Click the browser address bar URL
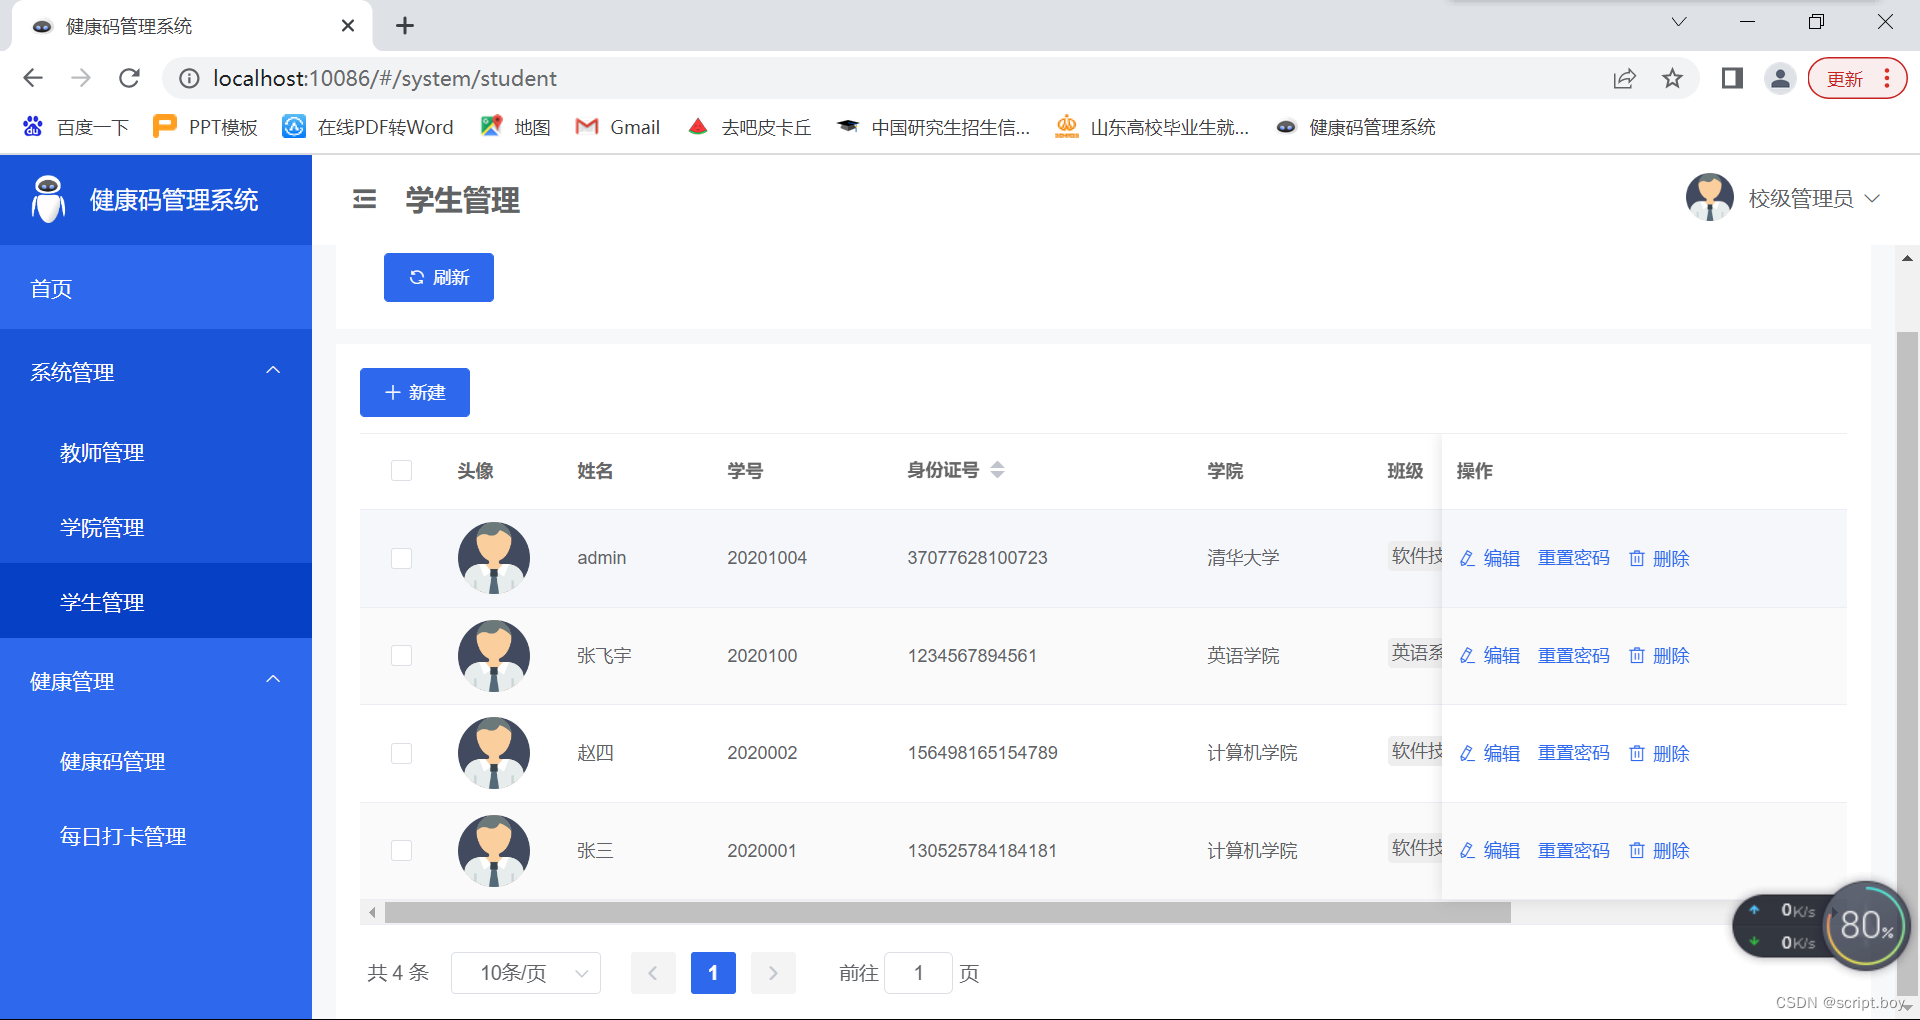Screen dimensions: 1920x1020 point(385,78)
